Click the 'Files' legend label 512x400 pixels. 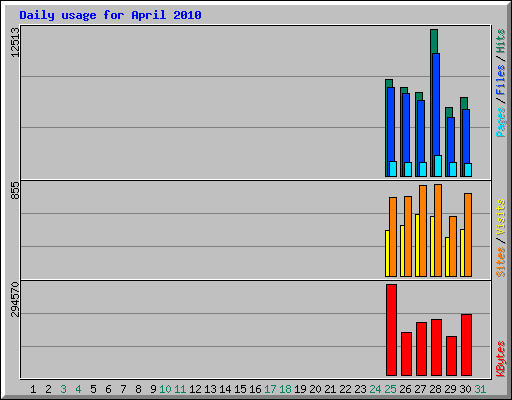500,80
